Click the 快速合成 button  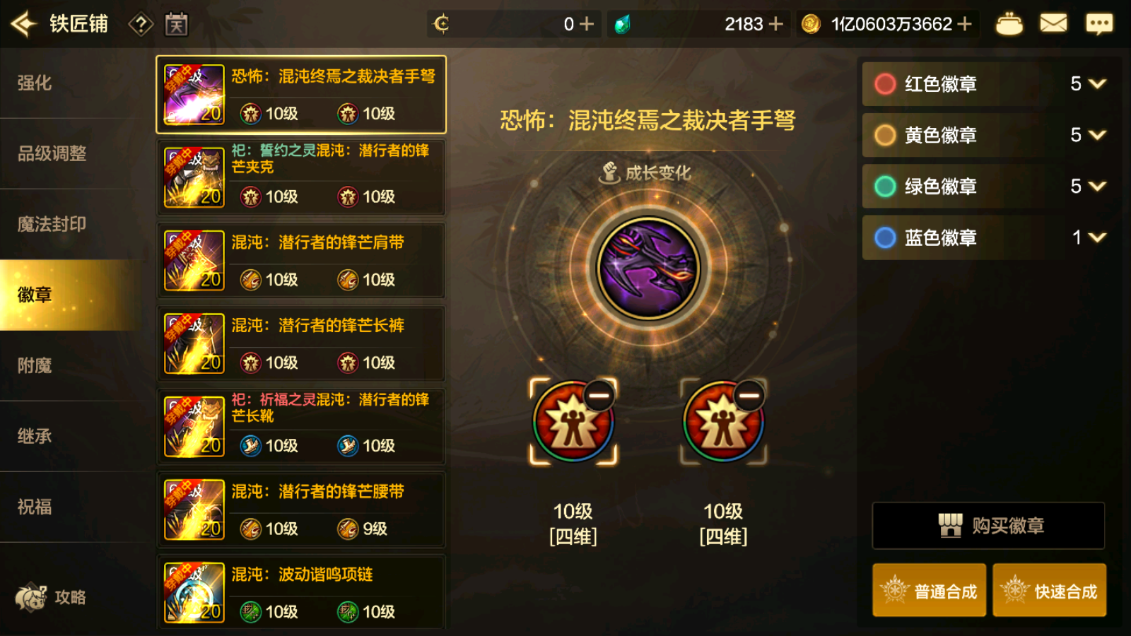[x=1049, y=591]
